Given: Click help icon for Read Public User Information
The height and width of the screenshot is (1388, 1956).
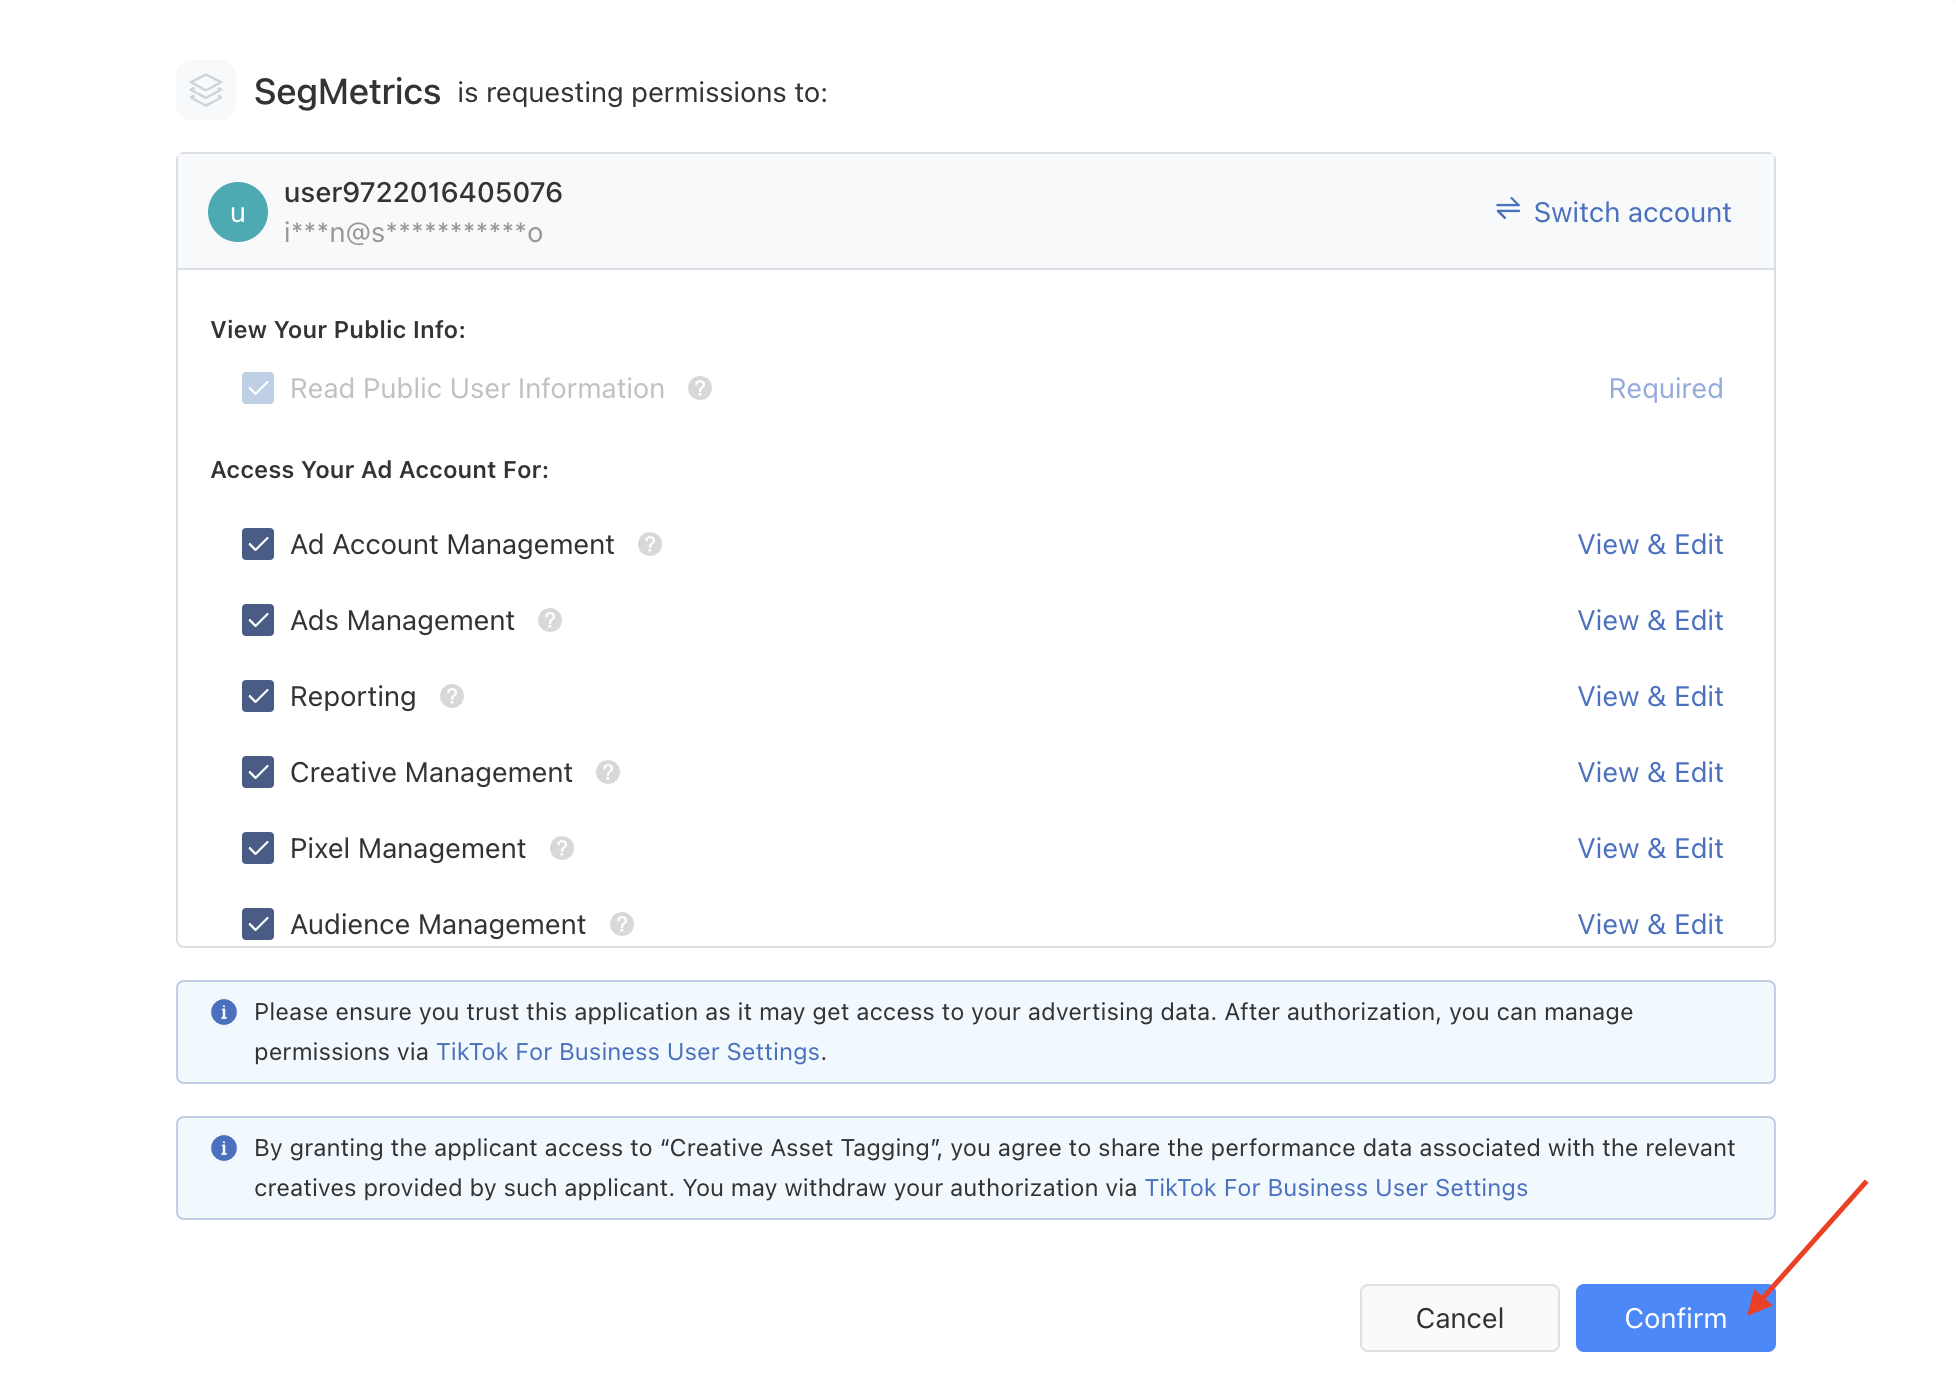Looking at the screenshot, I should click(x=700, y=388).
